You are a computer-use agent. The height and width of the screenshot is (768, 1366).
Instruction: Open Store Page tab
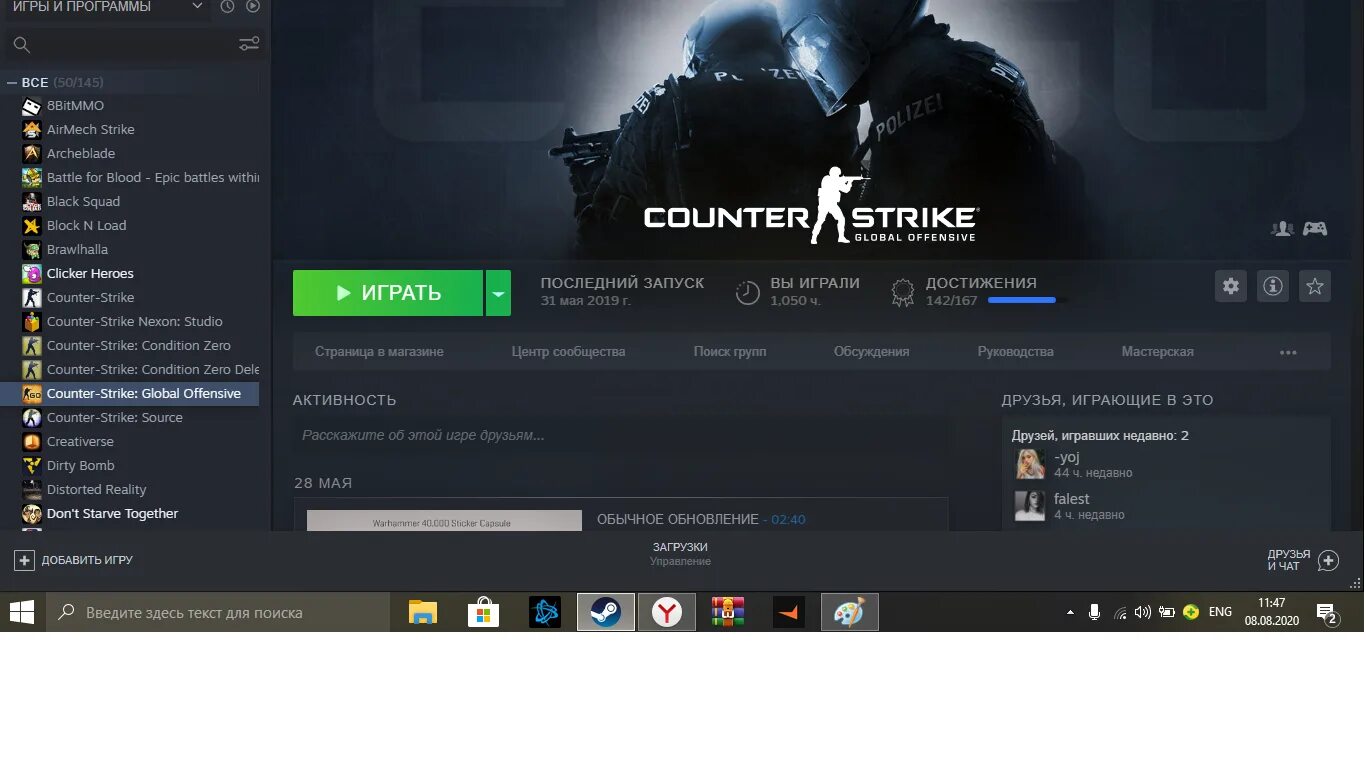click(x=379, y=352)
